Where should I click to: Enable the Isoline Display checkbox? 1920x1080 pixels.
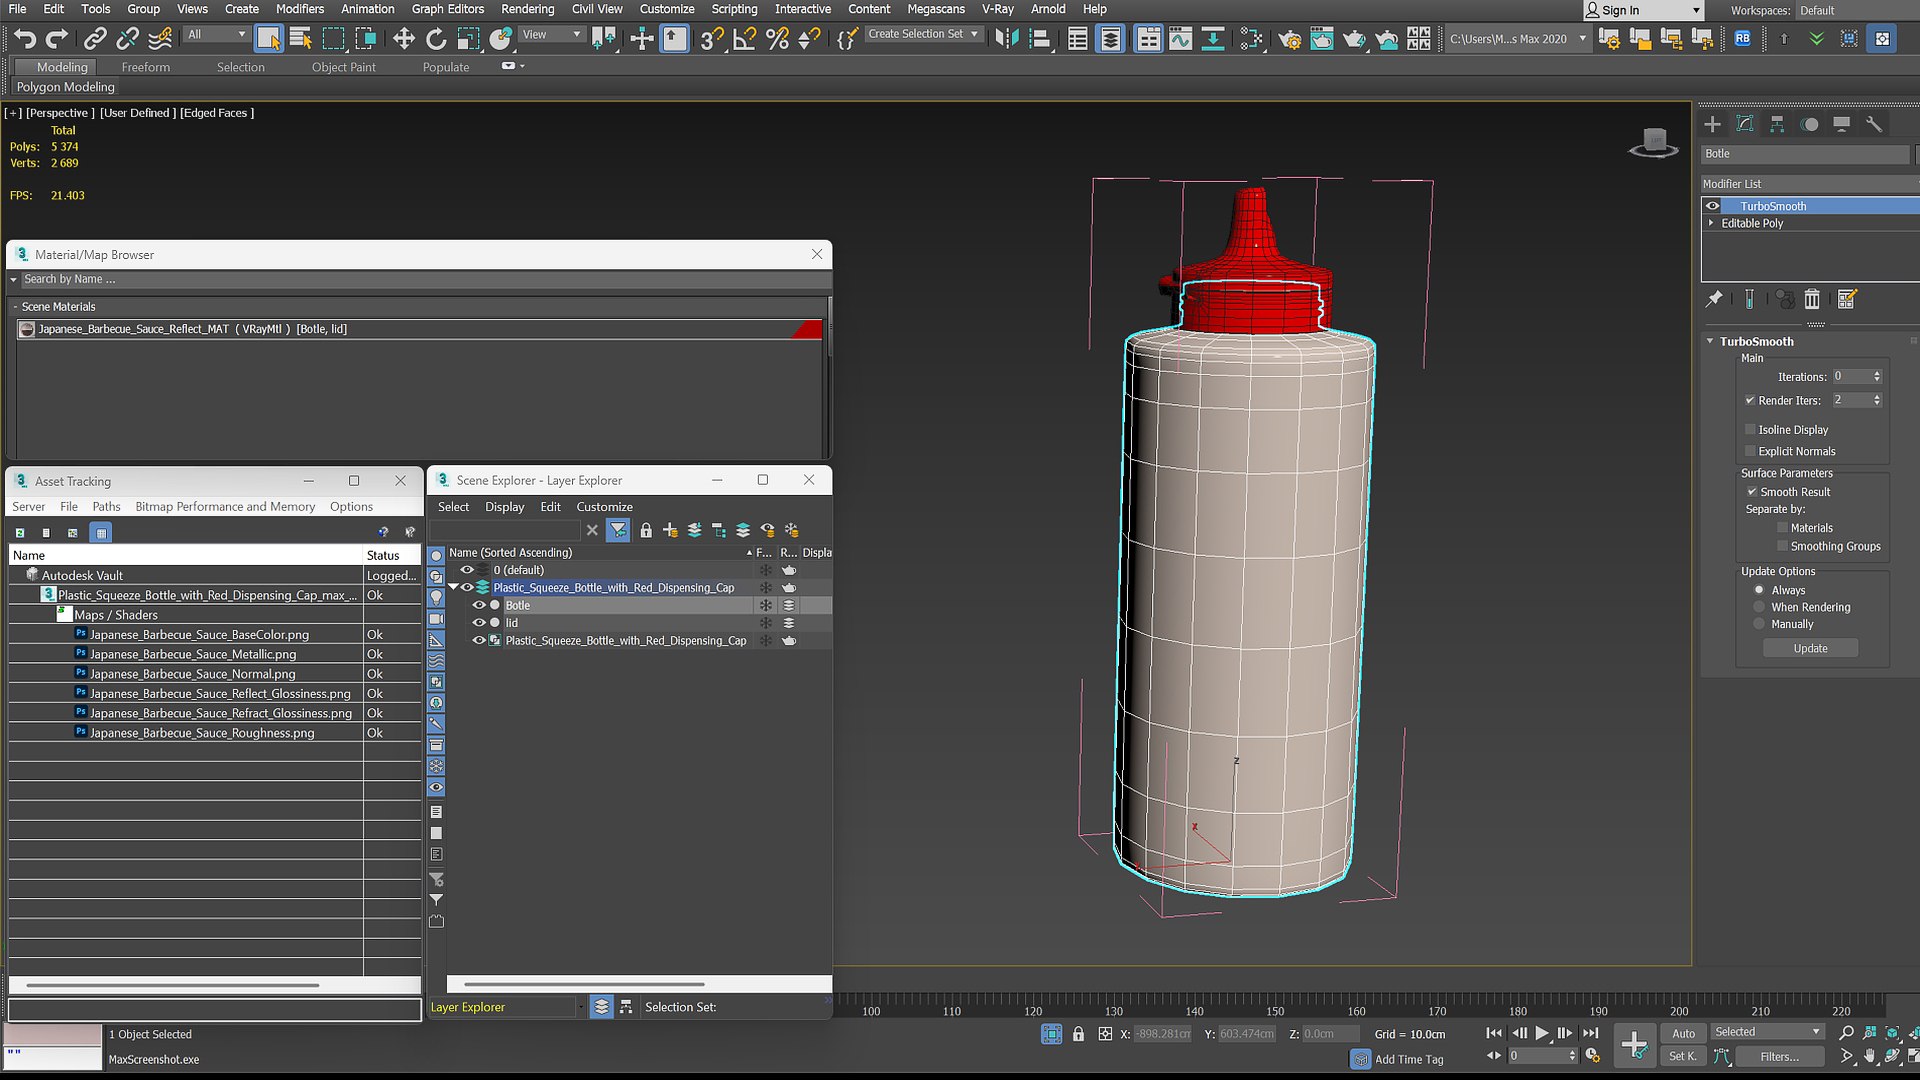pos(1751,429)
